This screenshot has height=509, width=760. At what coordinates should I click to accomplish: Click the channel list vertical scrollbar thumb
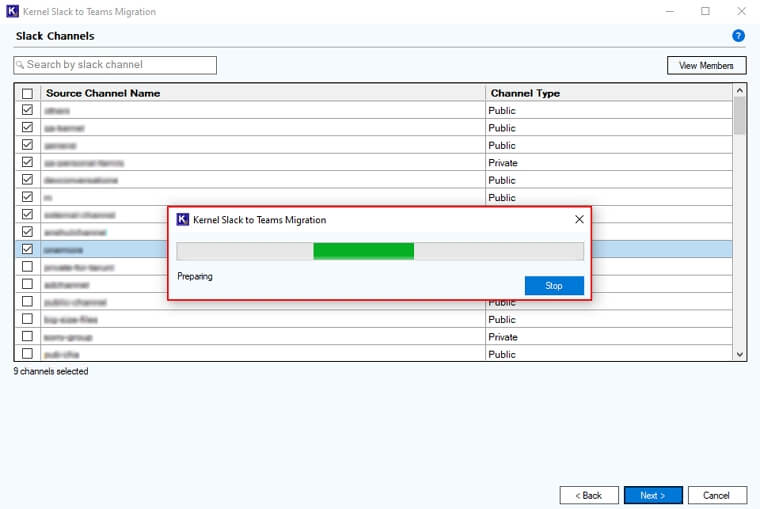740,115
